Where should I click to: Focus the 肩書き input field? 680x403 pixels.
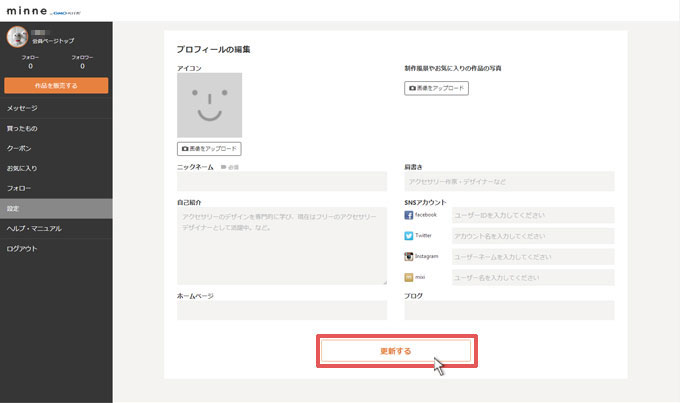tap(509, 181)
